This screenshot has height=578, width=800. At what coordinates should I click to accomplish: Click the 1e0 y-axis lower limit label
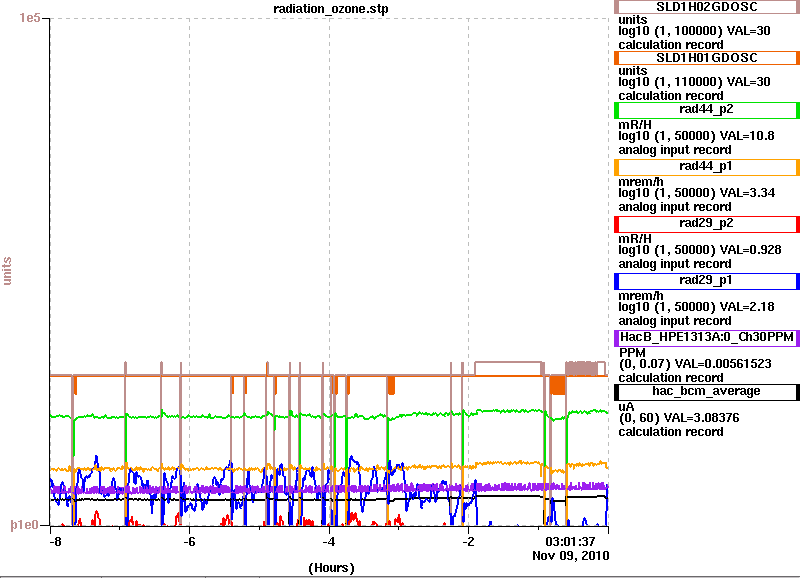[x=24, y=525]
